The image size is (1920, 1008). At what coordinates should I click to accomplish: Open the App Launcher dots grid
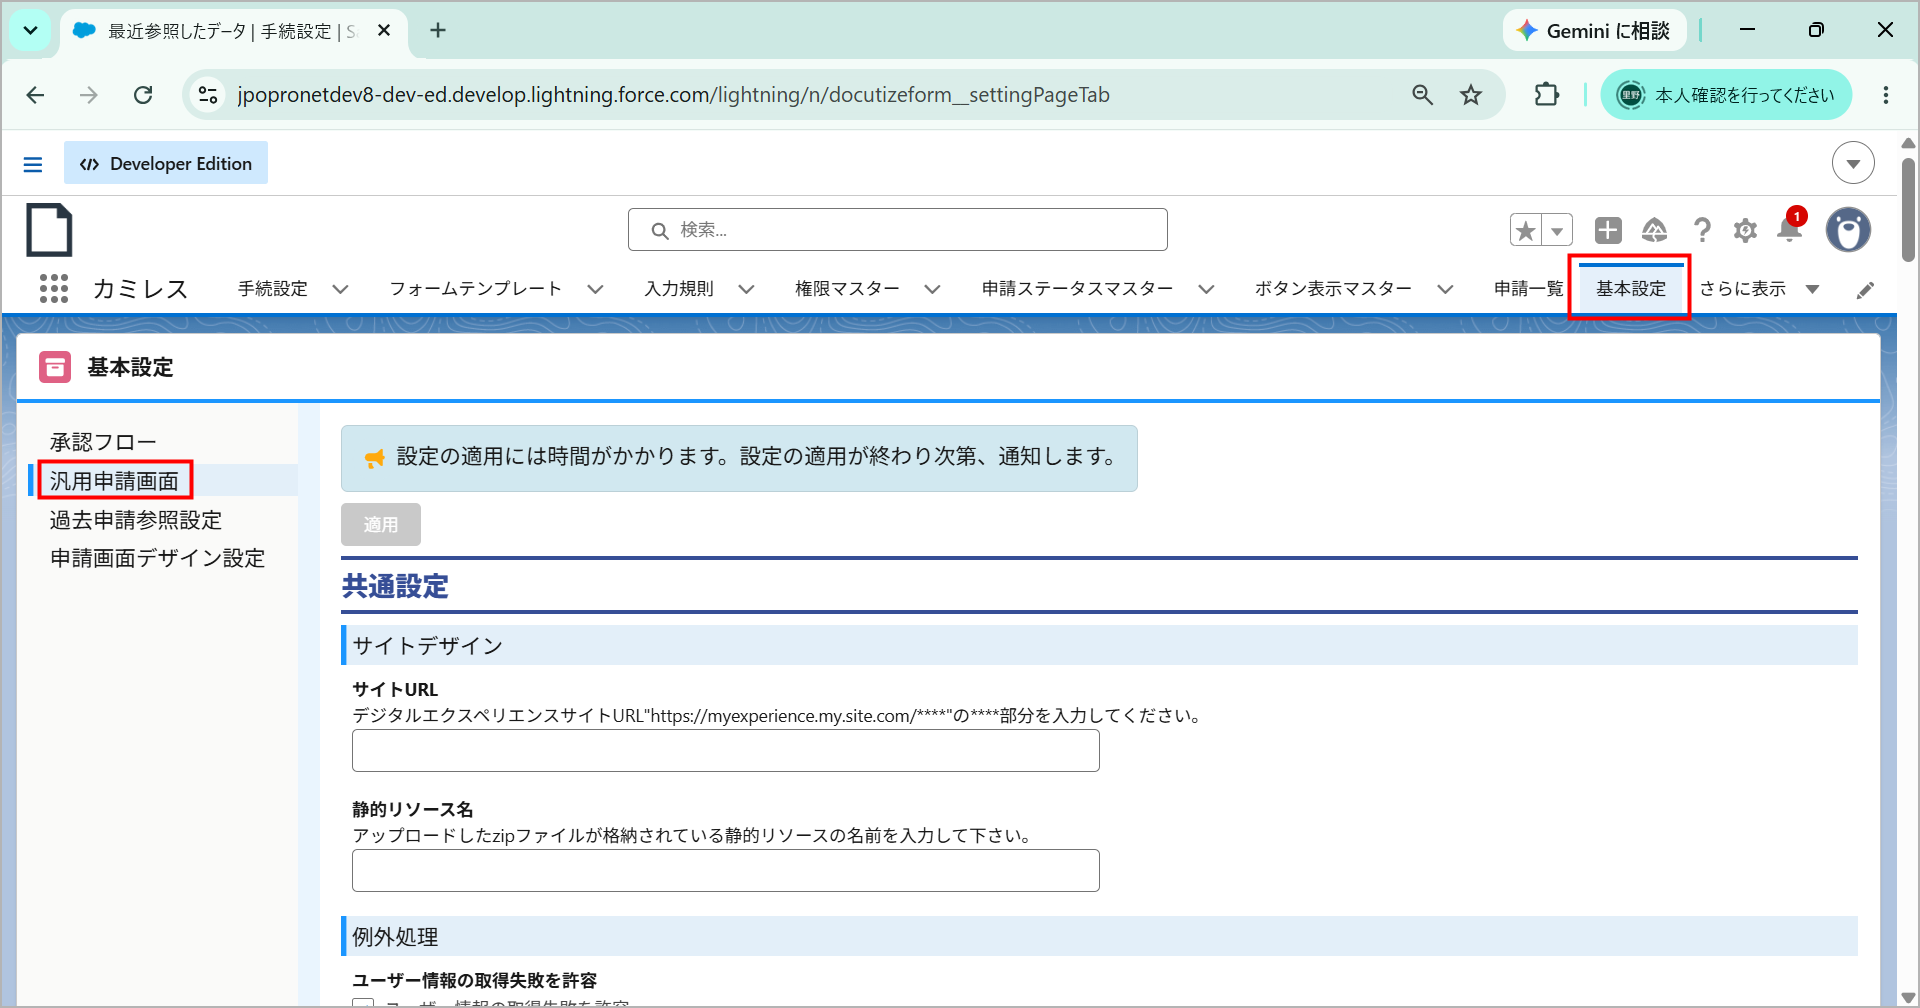click(x=54, y=288)
